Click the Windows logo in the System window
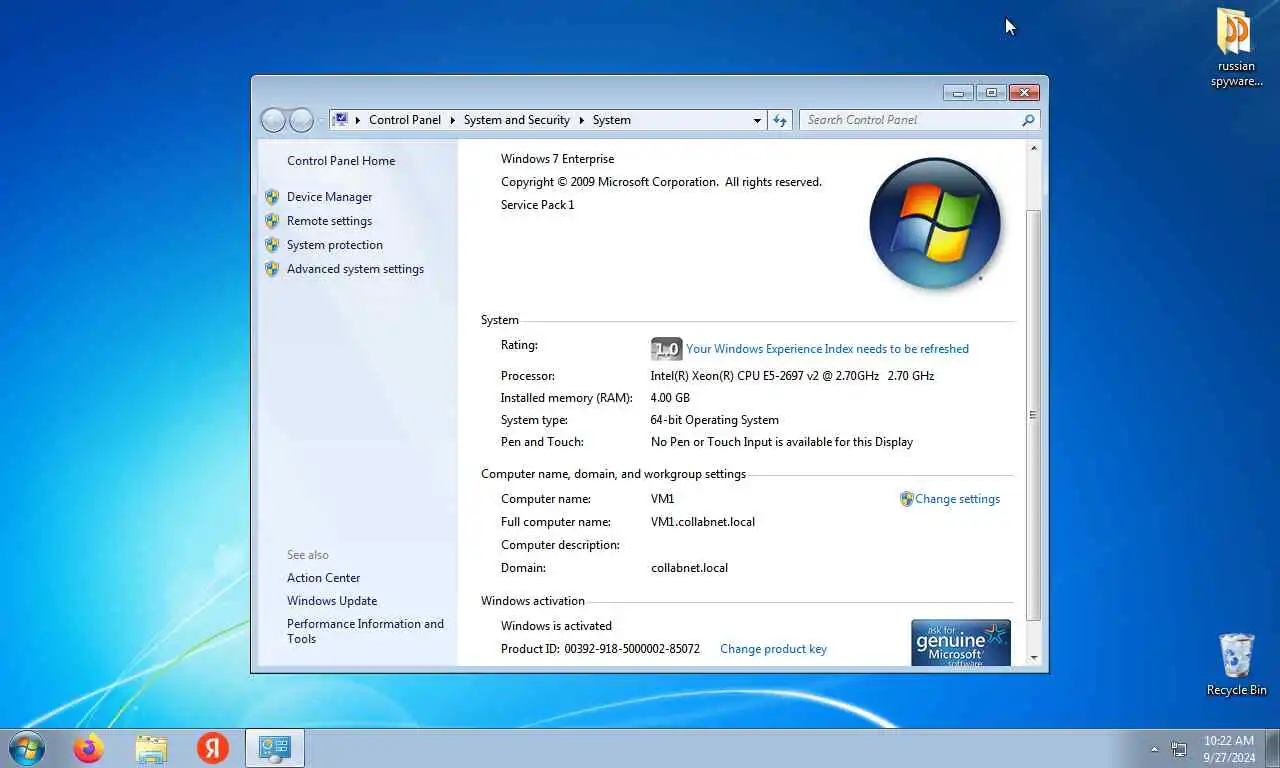This screenshot has width=1280, height=768. click(935, 223)
